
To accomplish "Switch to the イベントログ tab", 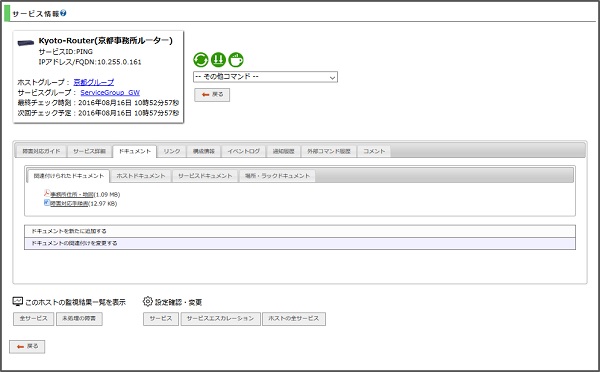I will (x=244, y=152).
